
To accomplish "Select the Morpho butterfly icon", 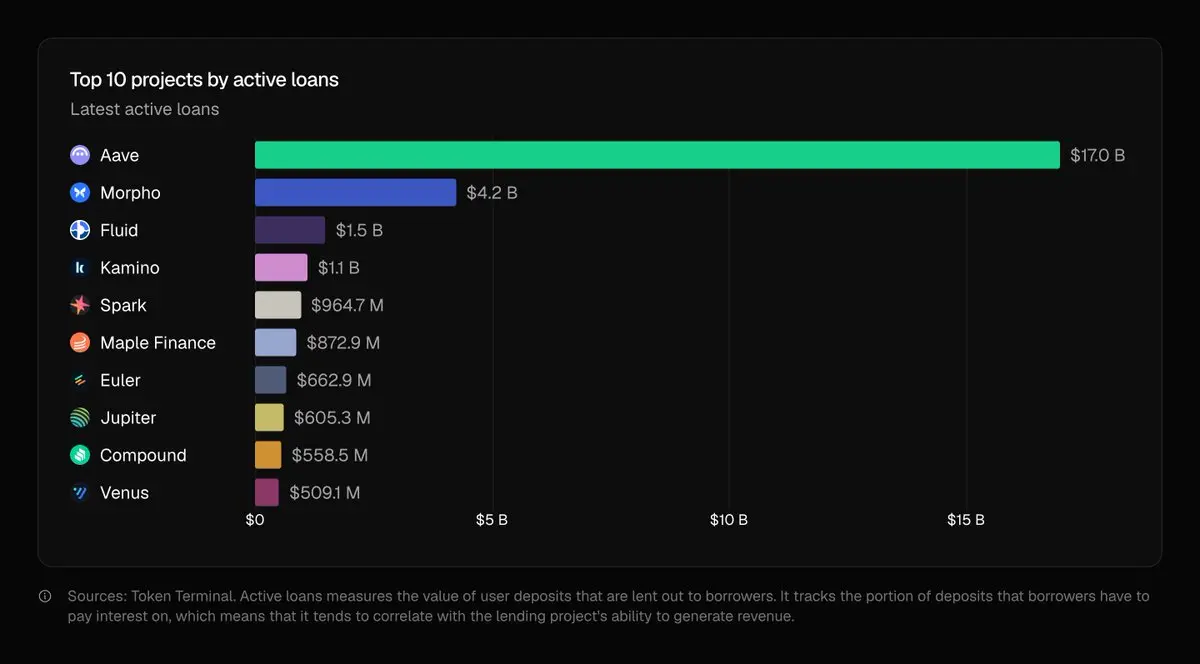I will click(x=80, y=193).
